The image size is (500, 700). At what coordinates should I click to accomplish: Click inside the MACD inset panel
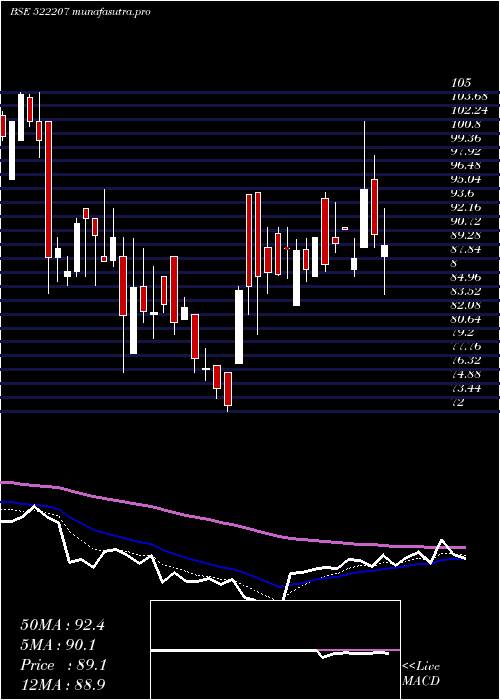(275, 650)
